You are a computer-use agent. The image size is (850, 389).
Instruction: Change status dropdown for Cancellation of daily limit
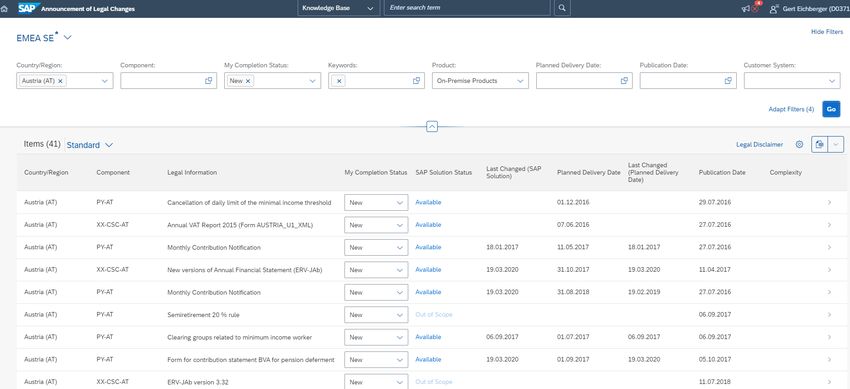tap(376, 202)
